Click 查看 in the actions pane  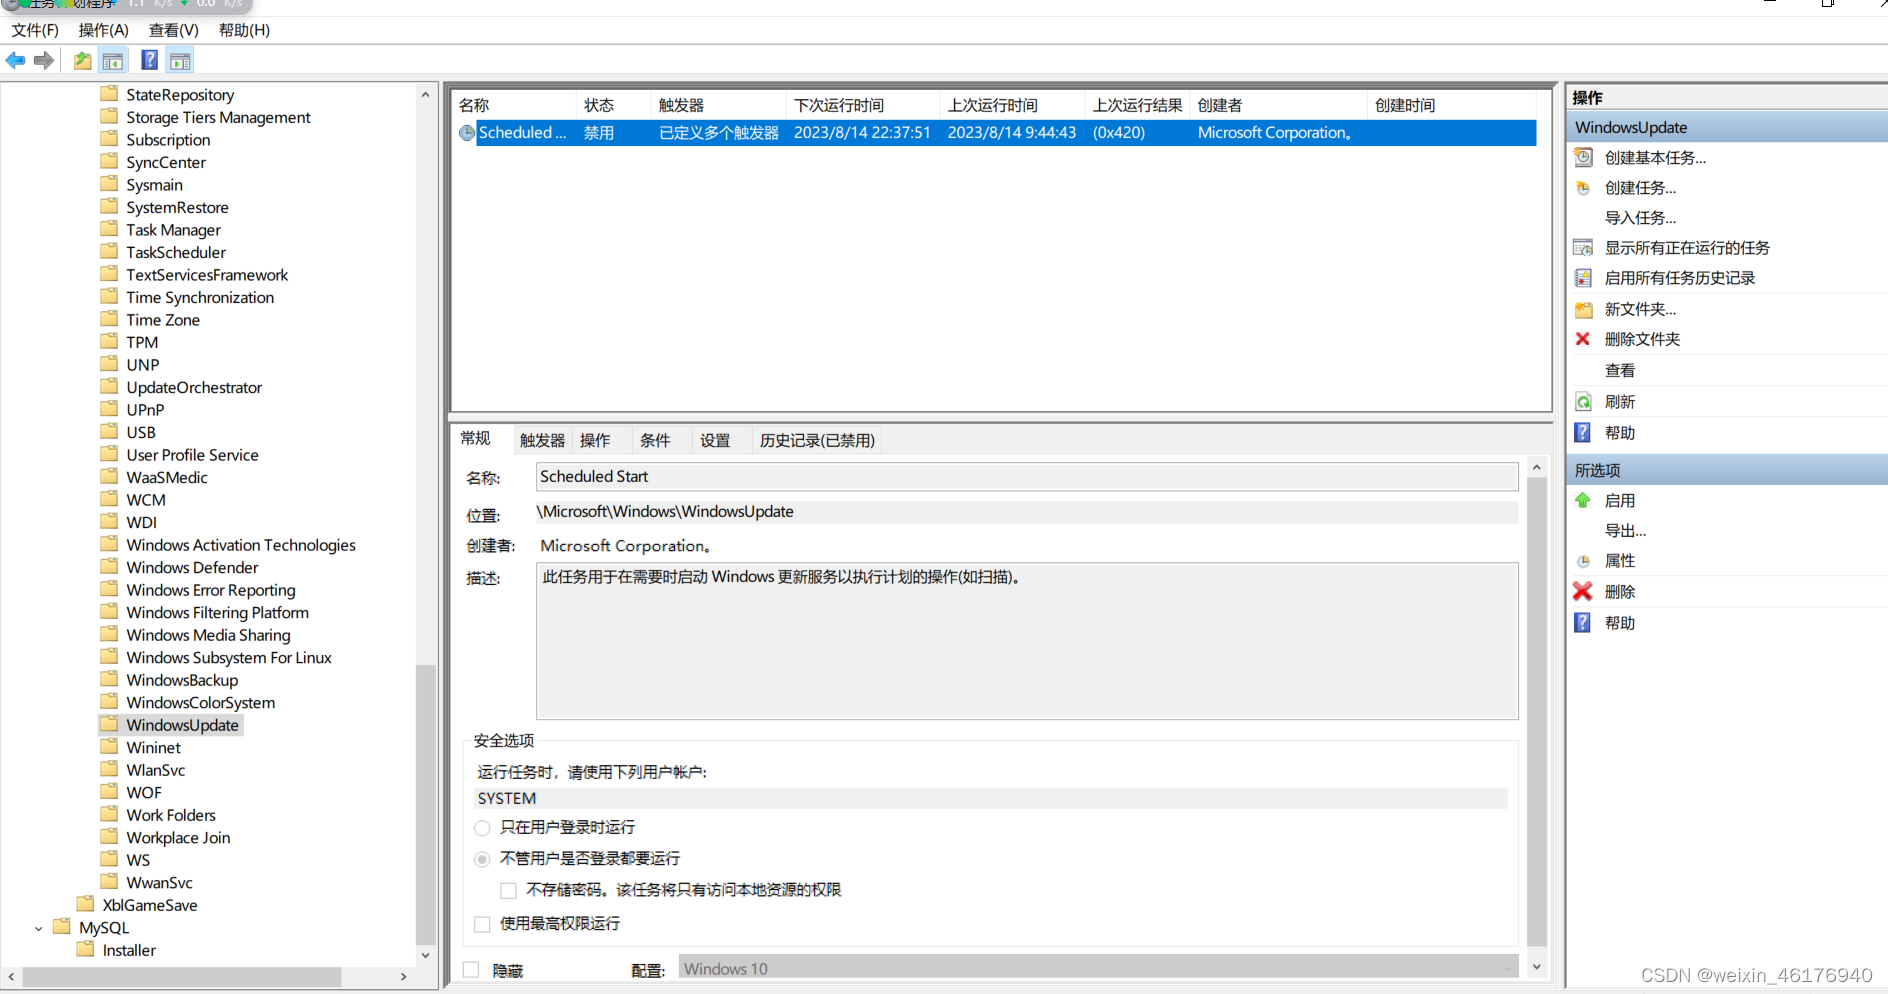(x=1620, y=371)
